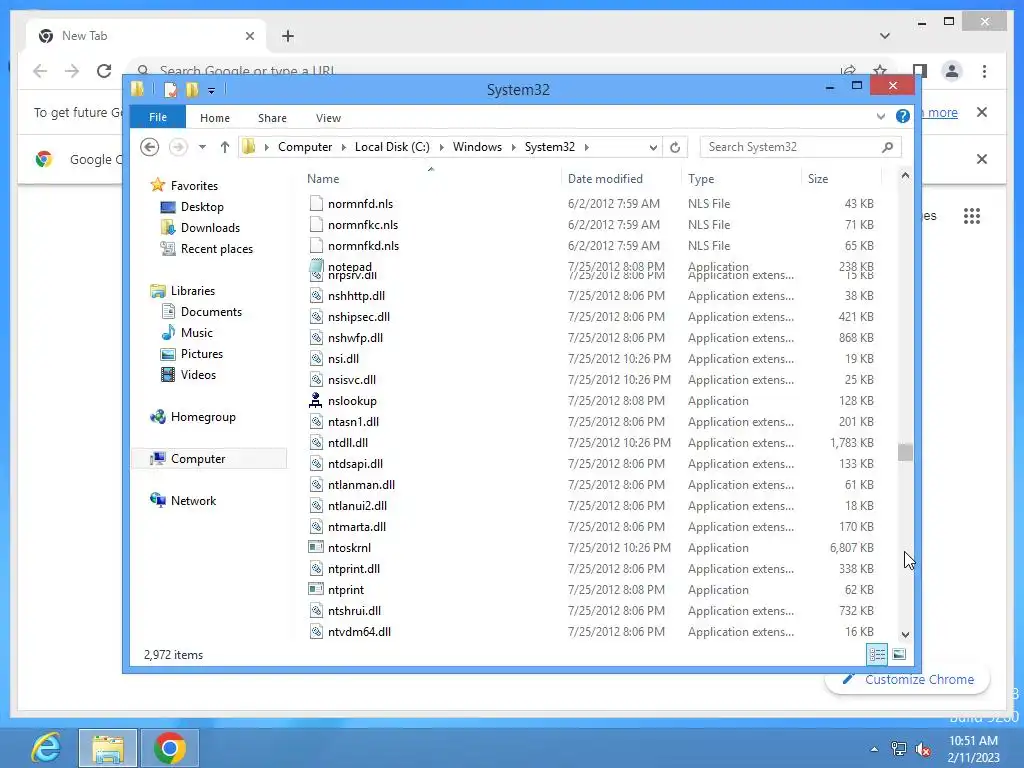The width and height of the screenshot is (1024, 768).
Task: Click the Forward arrow in Explorer
Action: click(x=178, y=147)
